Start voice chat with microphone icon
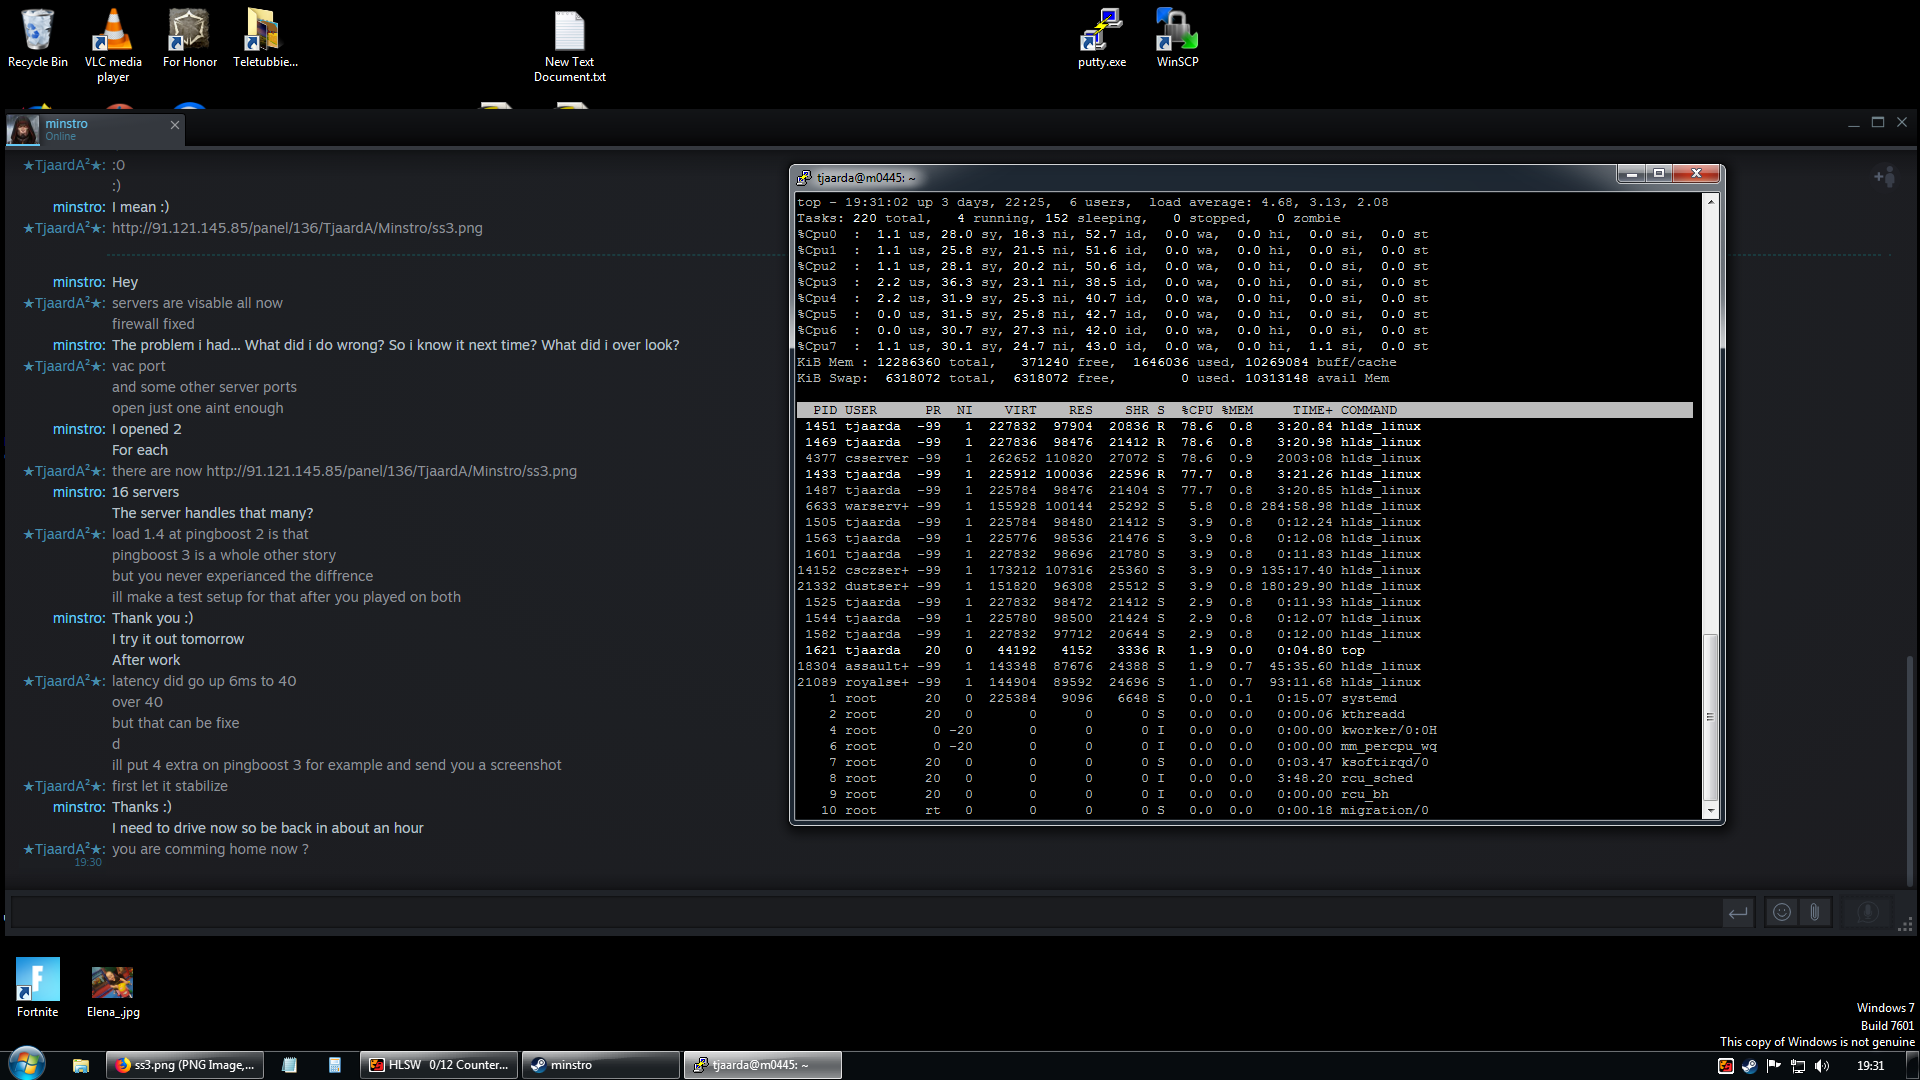 coord(1866,912)
